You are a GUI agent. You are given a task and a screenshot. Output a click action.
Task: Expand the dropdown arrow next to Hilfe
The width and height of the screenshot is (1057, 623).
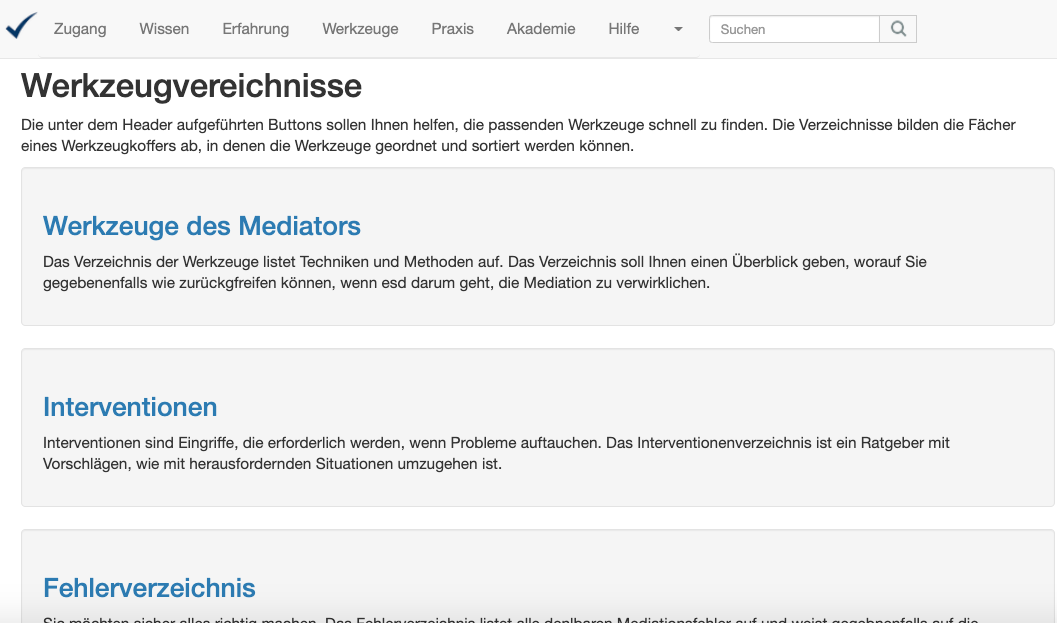(677, 31)
